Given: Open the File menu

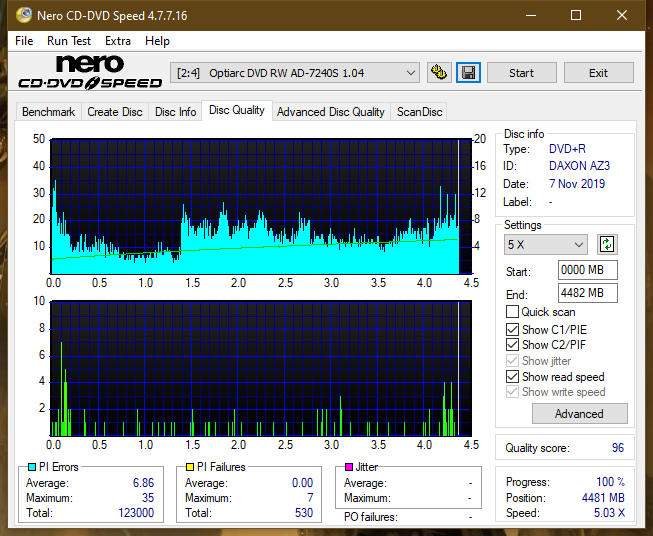Looking at the screenshot, I should 24,41.
